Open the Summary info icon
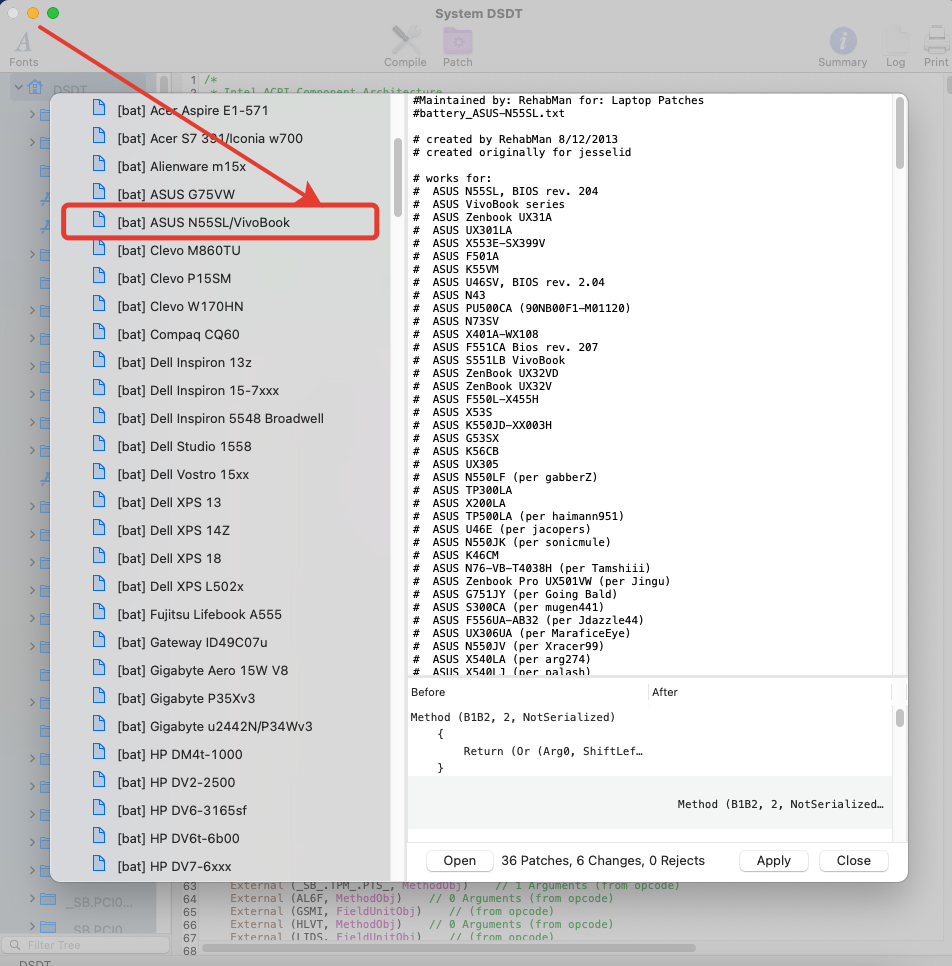 [x=842, y=47]
